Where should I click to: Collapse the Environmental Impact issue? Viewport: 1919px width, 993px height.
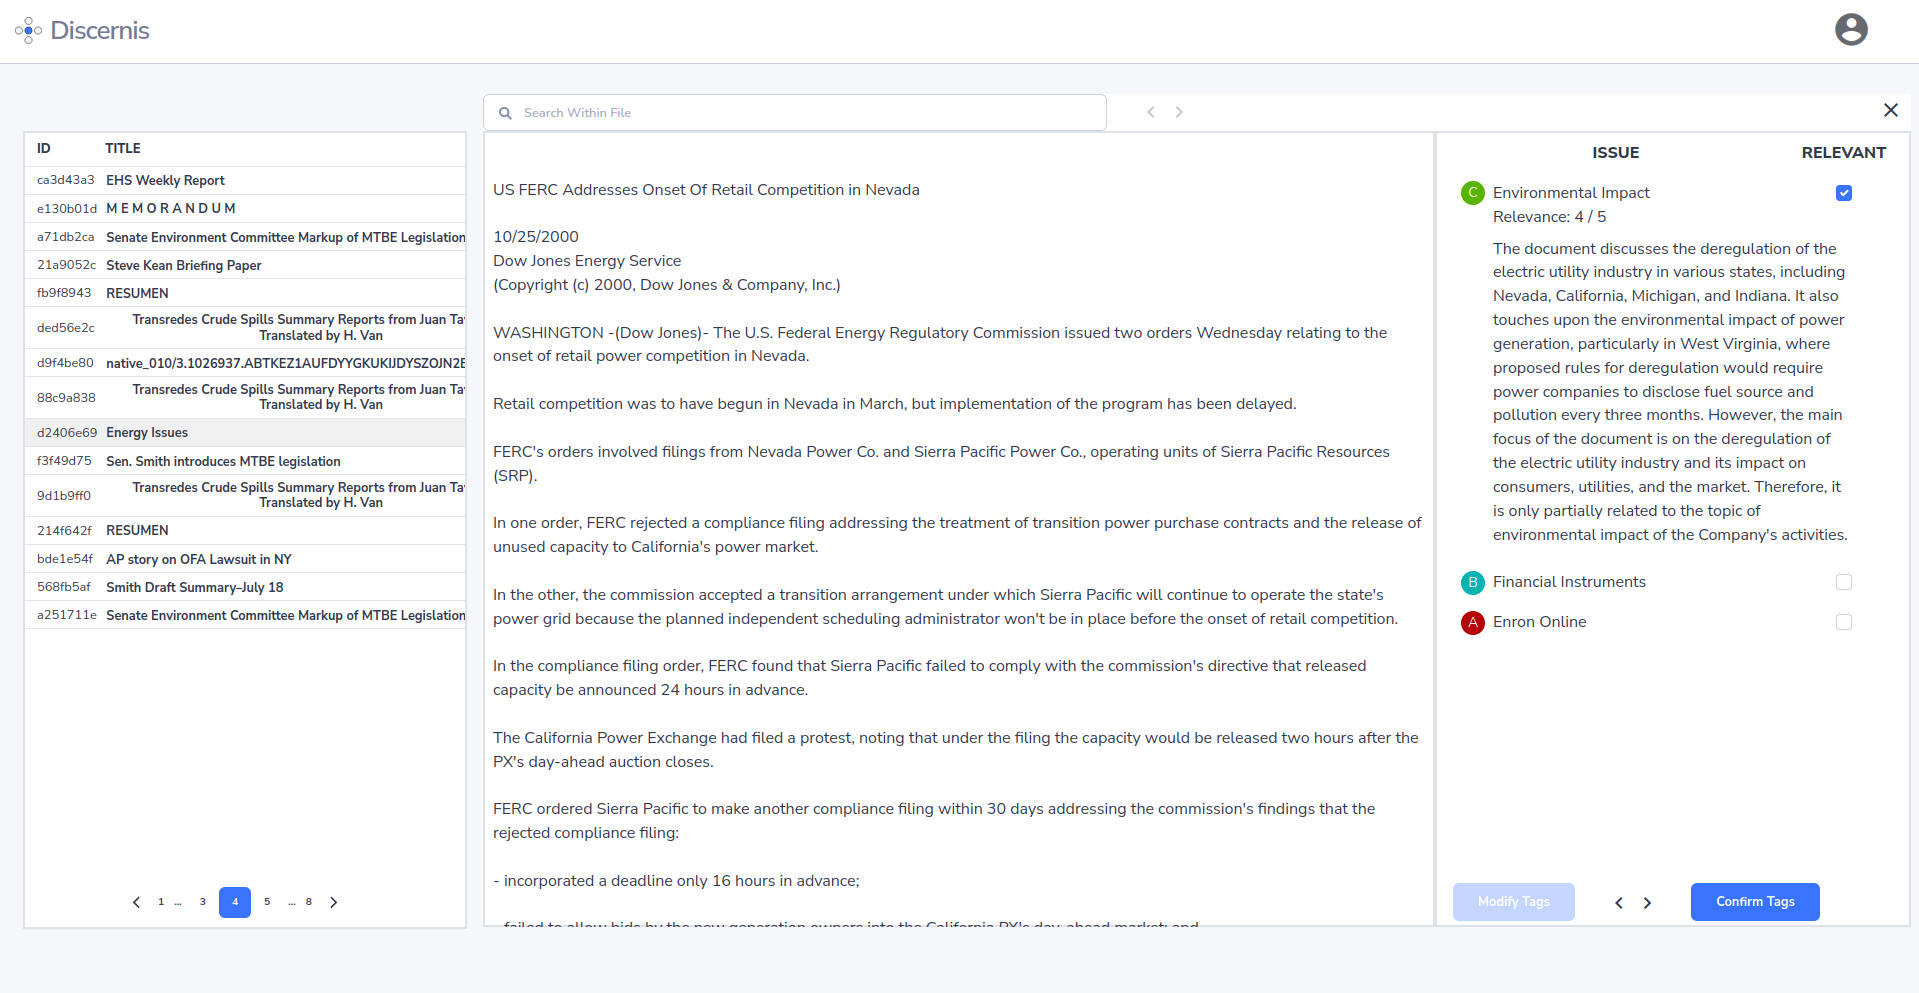1571,193
